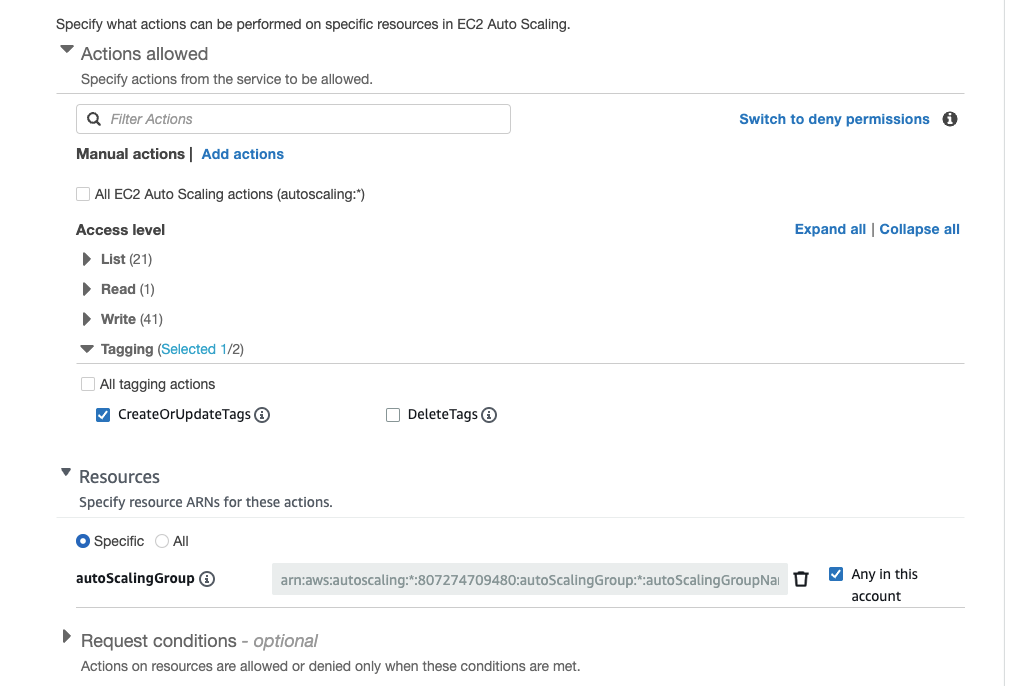
Task: Click the info icon next to CreateOrUpdateTags
Action: click(x=262, y=415)
